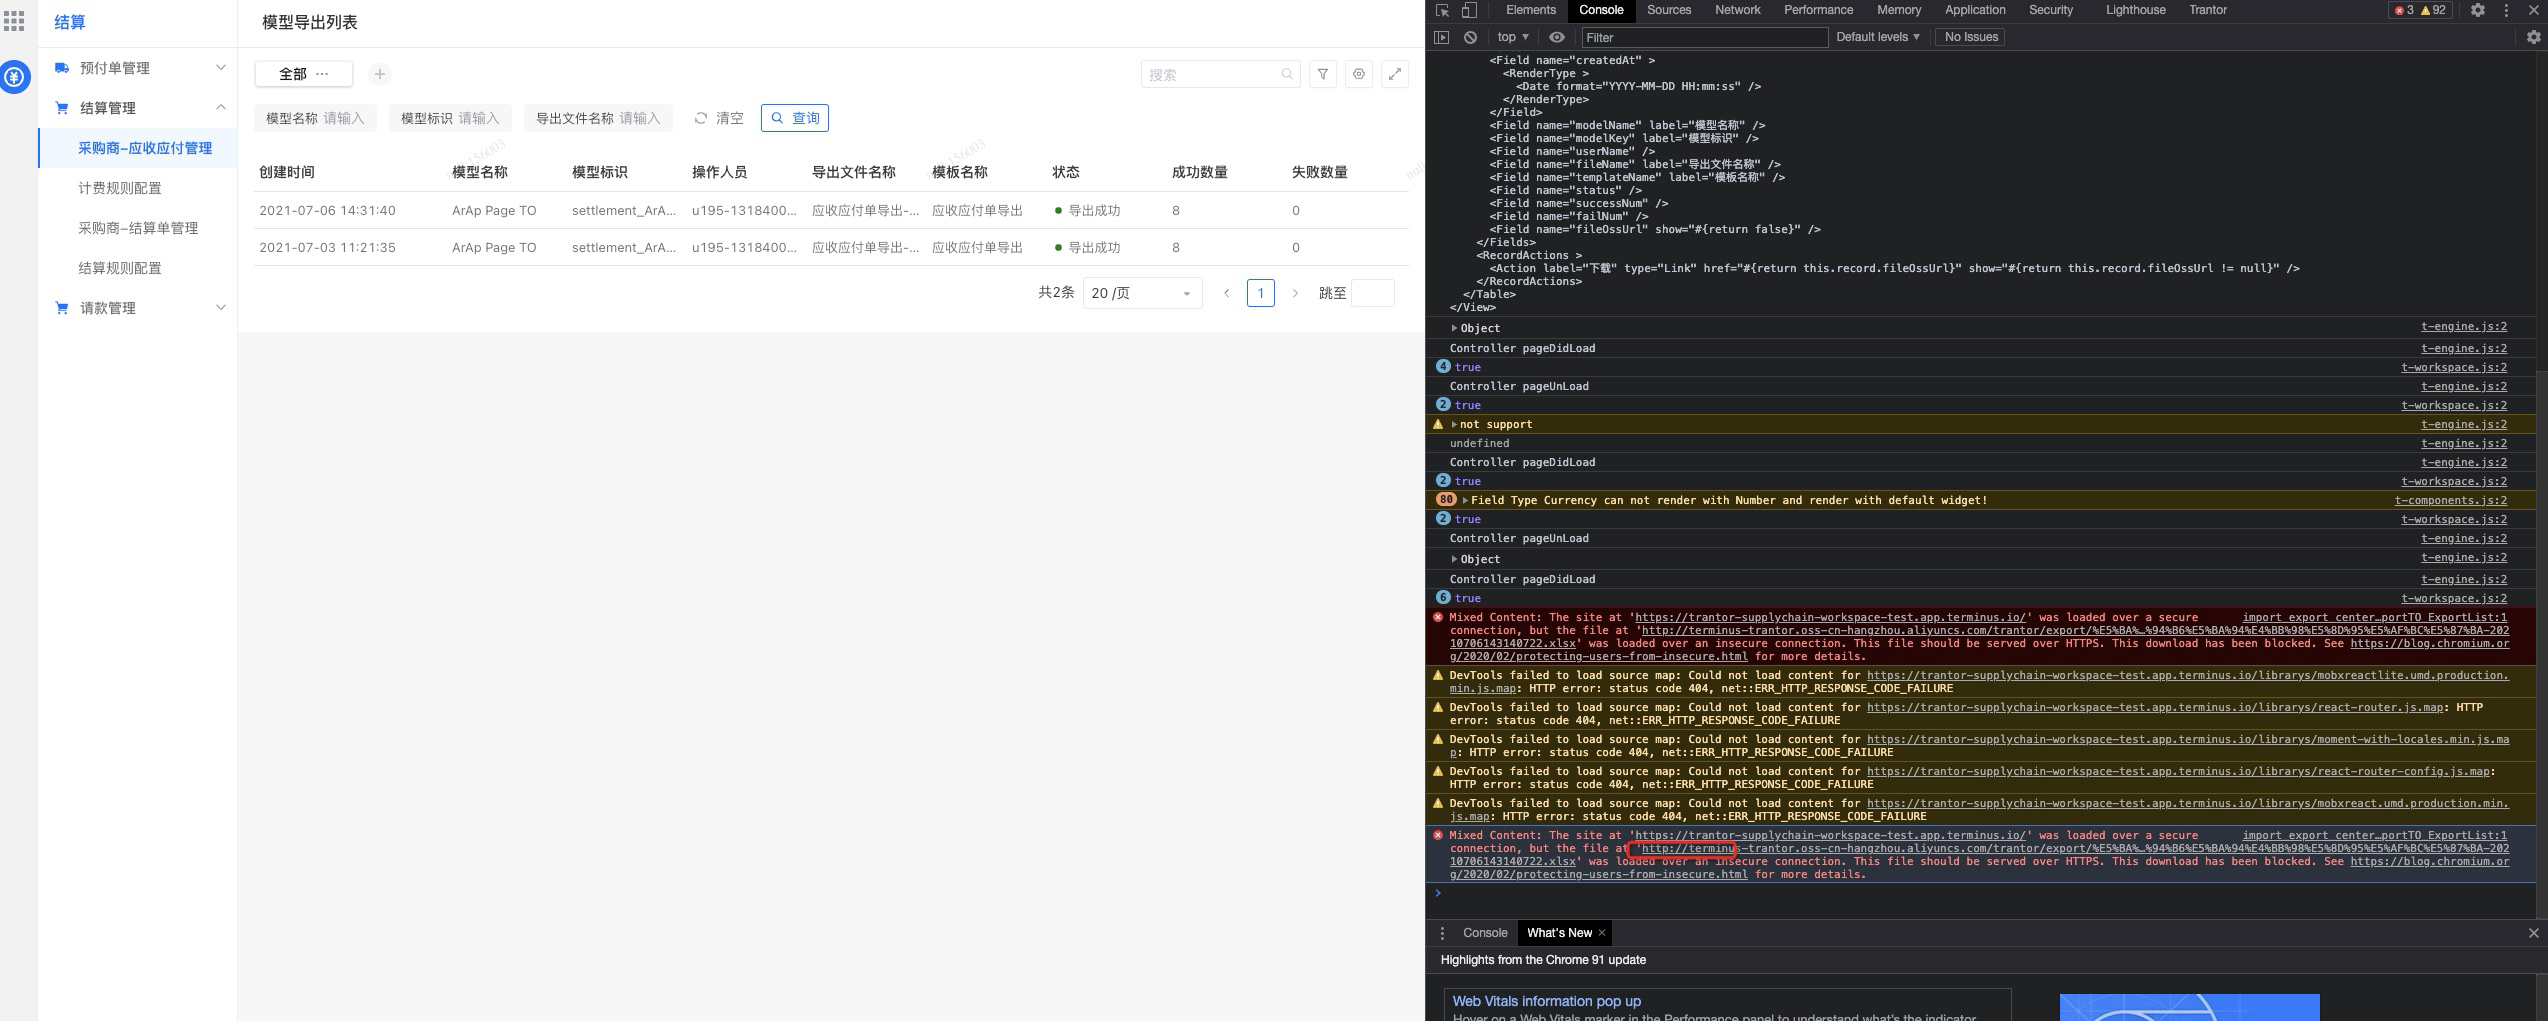This screenshot has height=1021, width=2548.
Task: Toggle the device toolbar in DevTools
Action: tap(1469, 10)
